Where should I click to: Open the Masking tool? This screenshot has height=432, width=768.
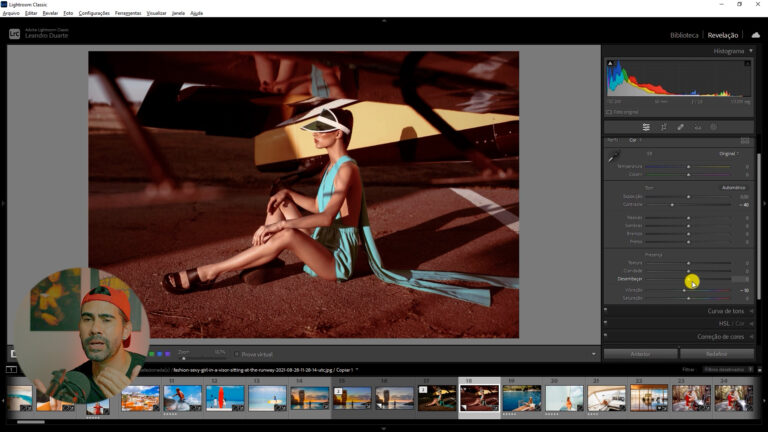click(x=713, y=127)
